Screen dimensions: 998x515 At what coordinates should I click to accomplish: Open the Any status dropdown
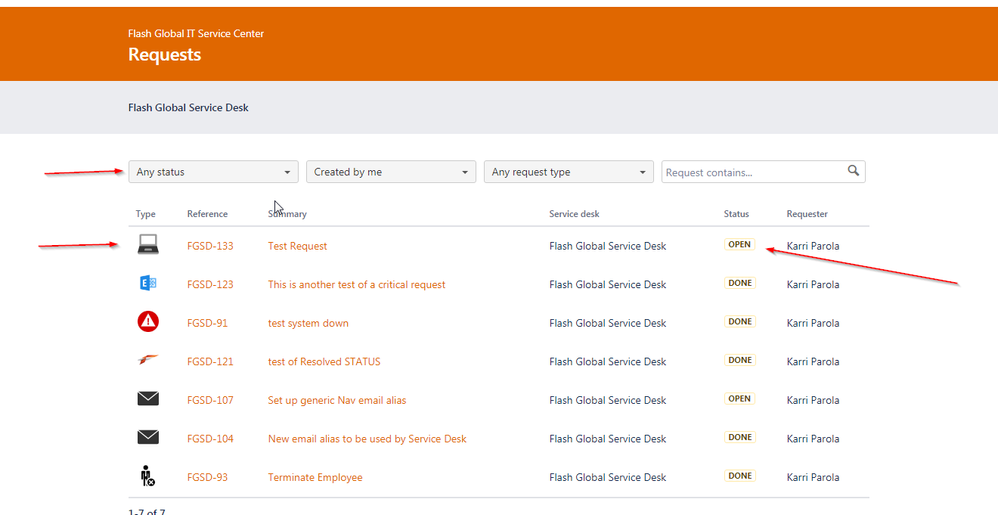[x=213, y=172]
